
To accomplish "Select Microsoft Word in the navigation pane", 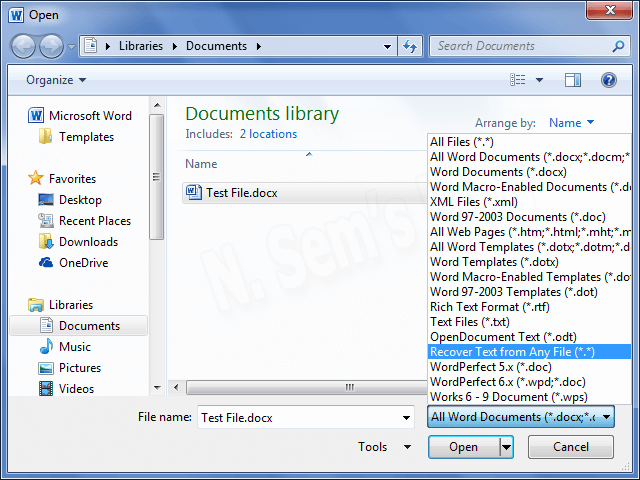I will [80, 116].
